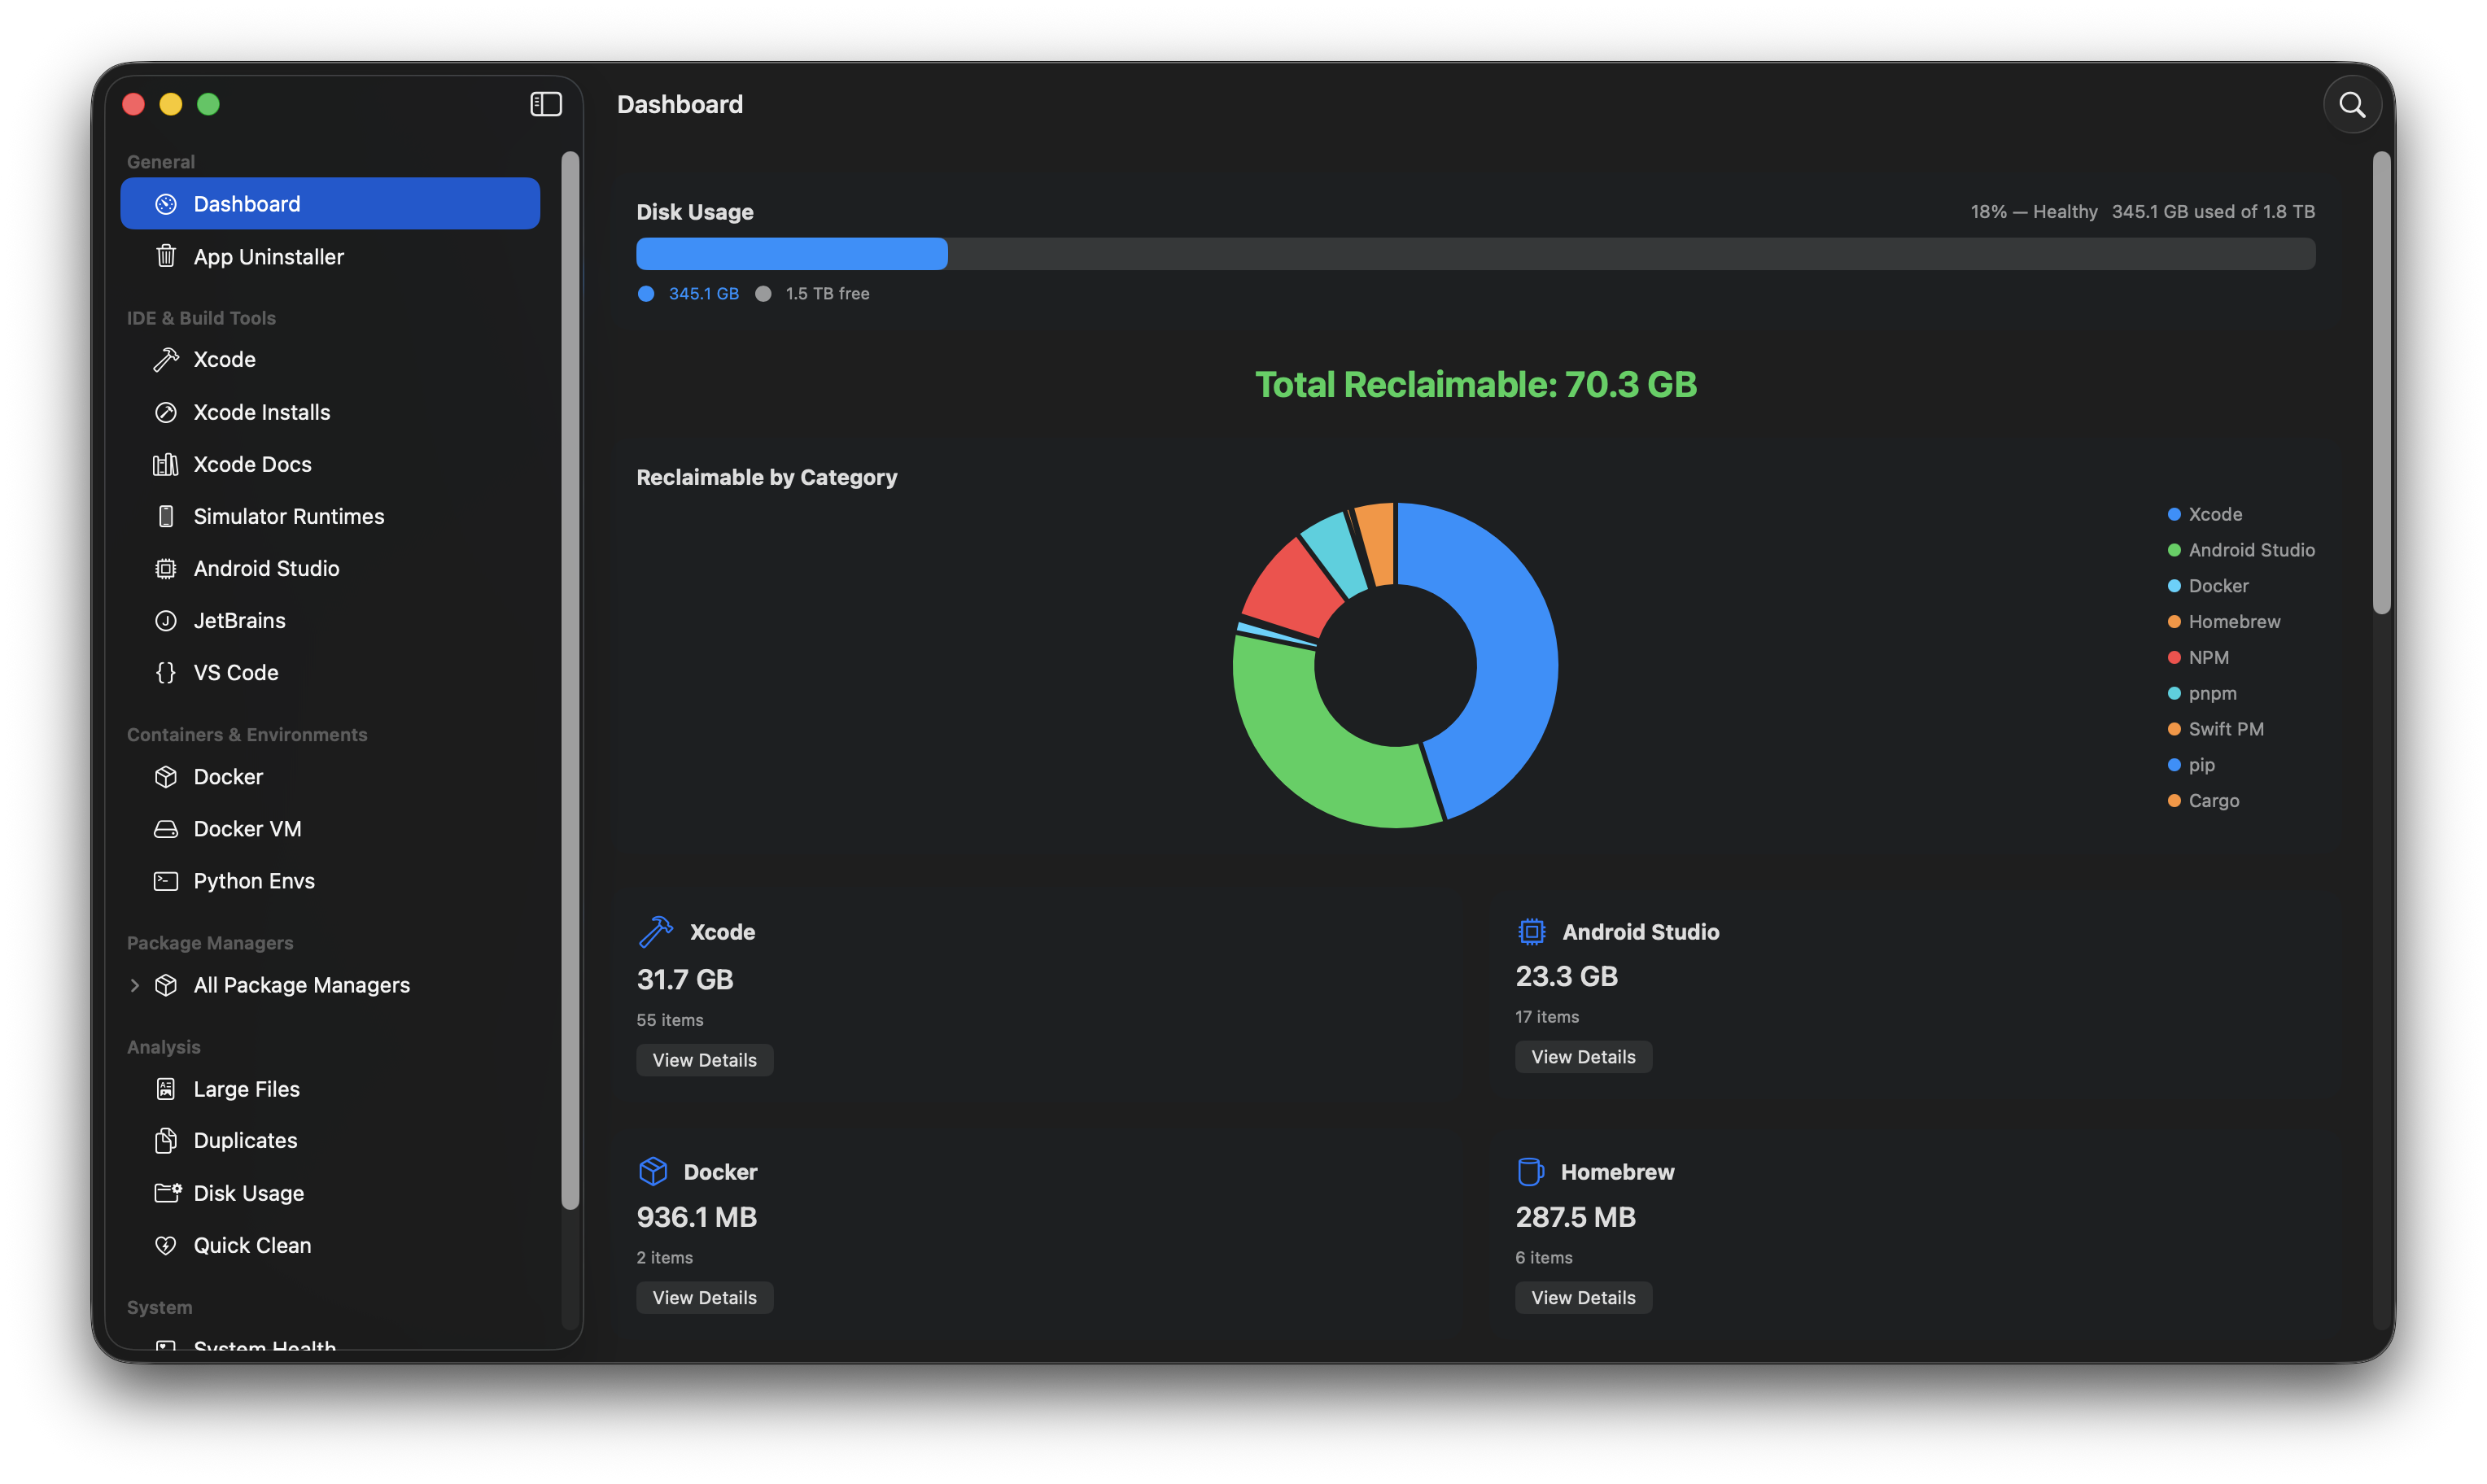
Task: View Details for Xcode card
Action: coord(705,1060)
